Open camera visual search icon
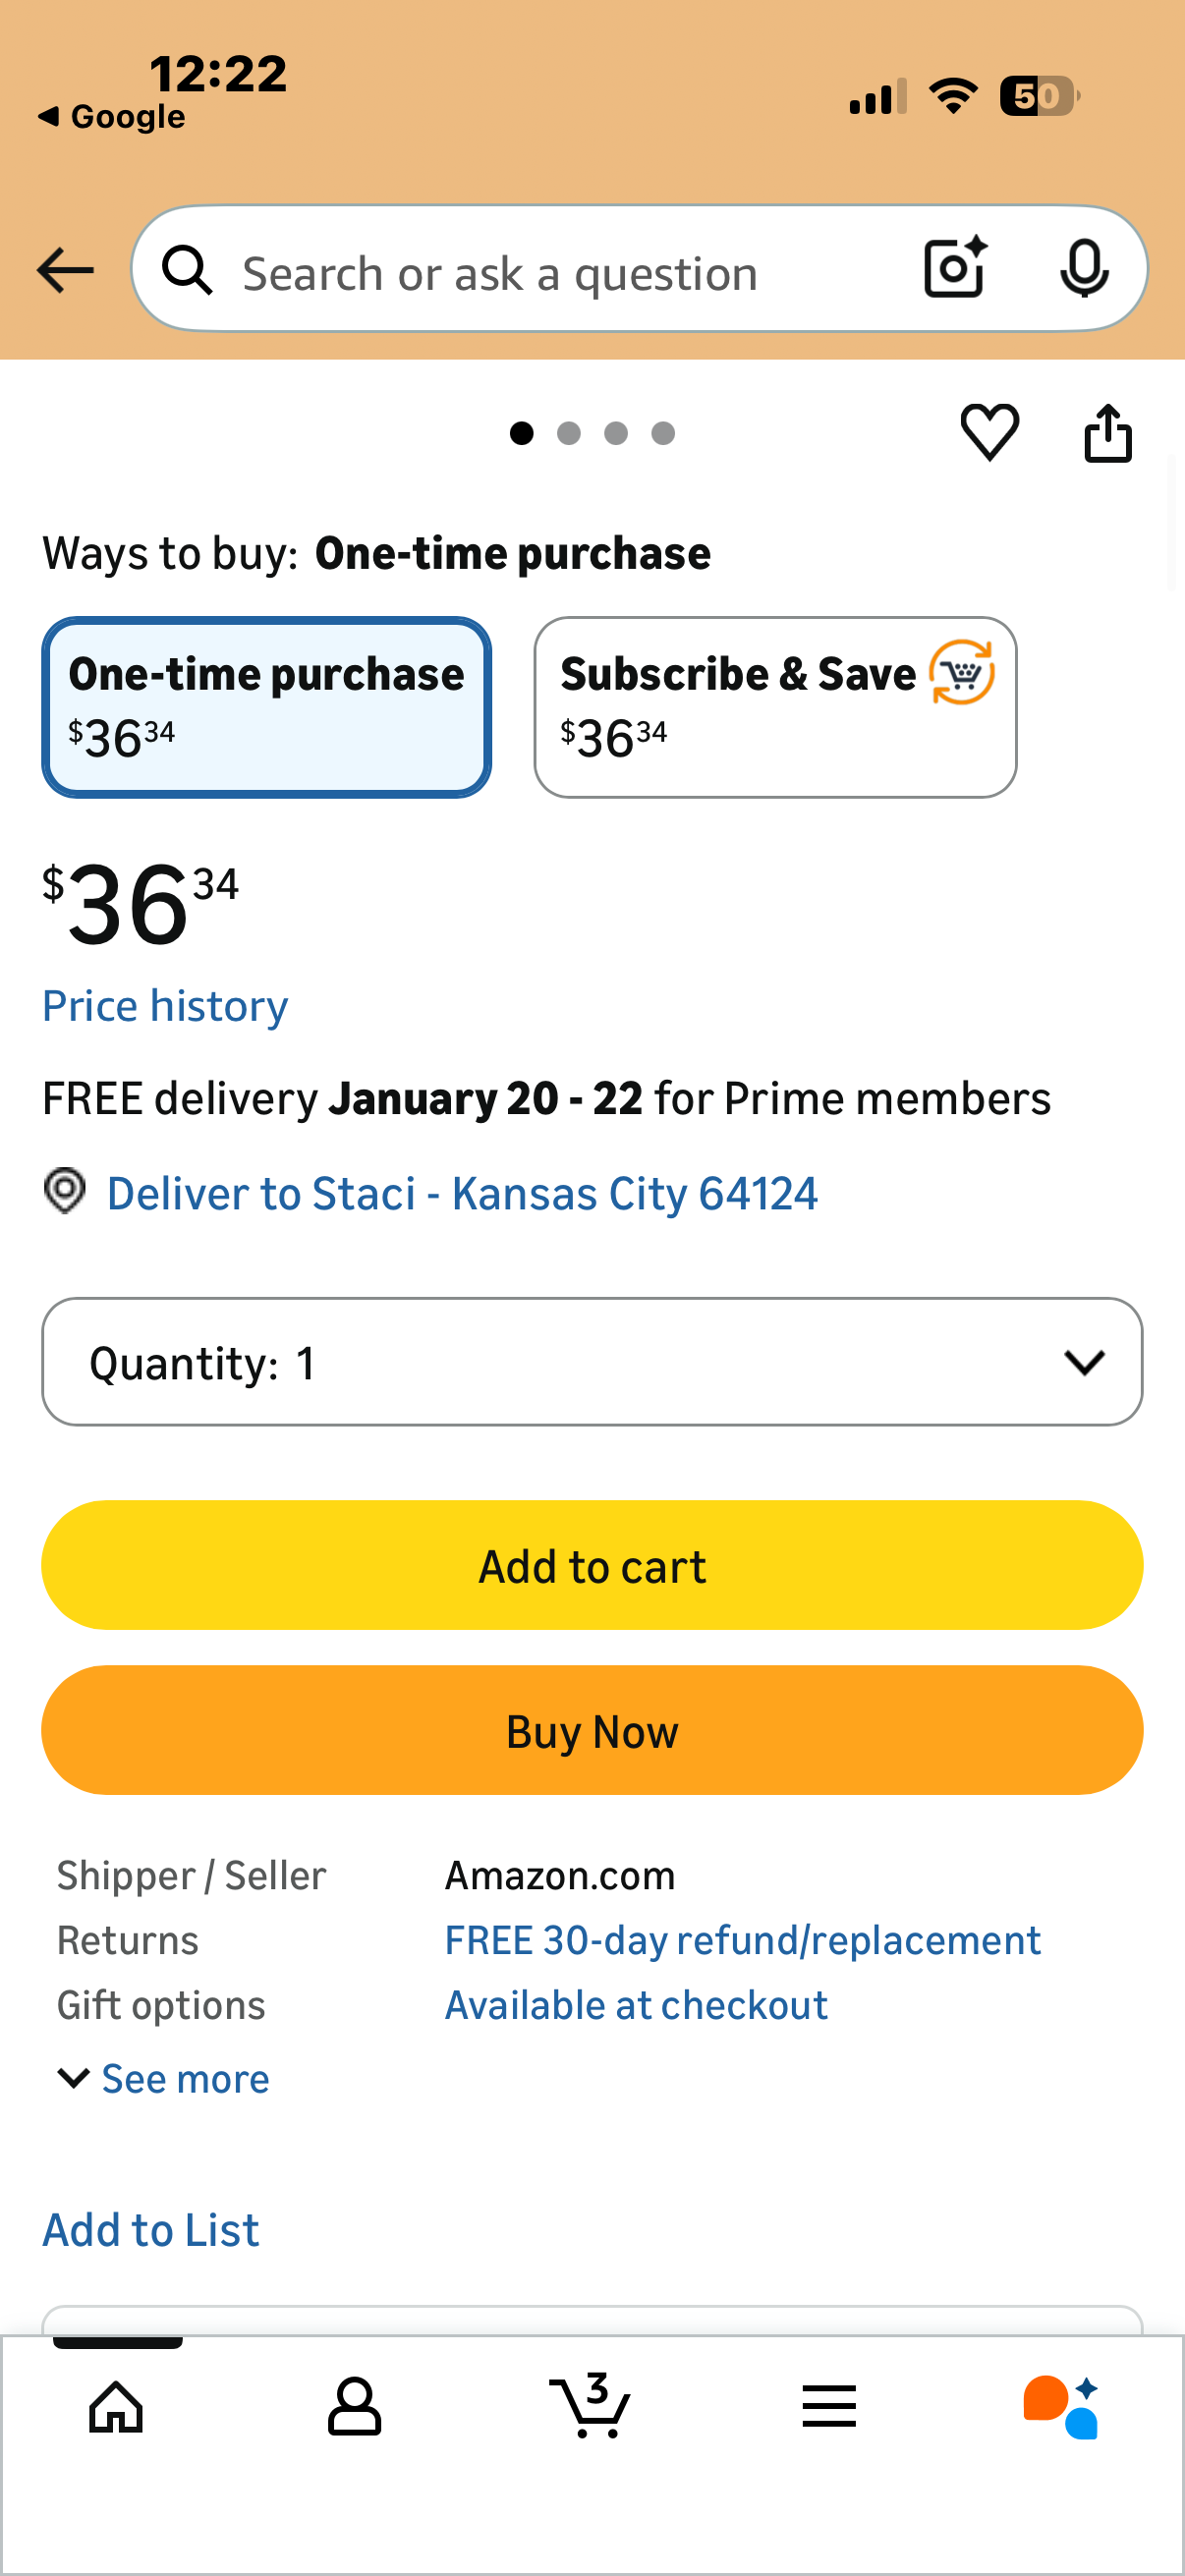Screen dimensions: 1185x2576 pyautogui.click(x=955, y=268)
